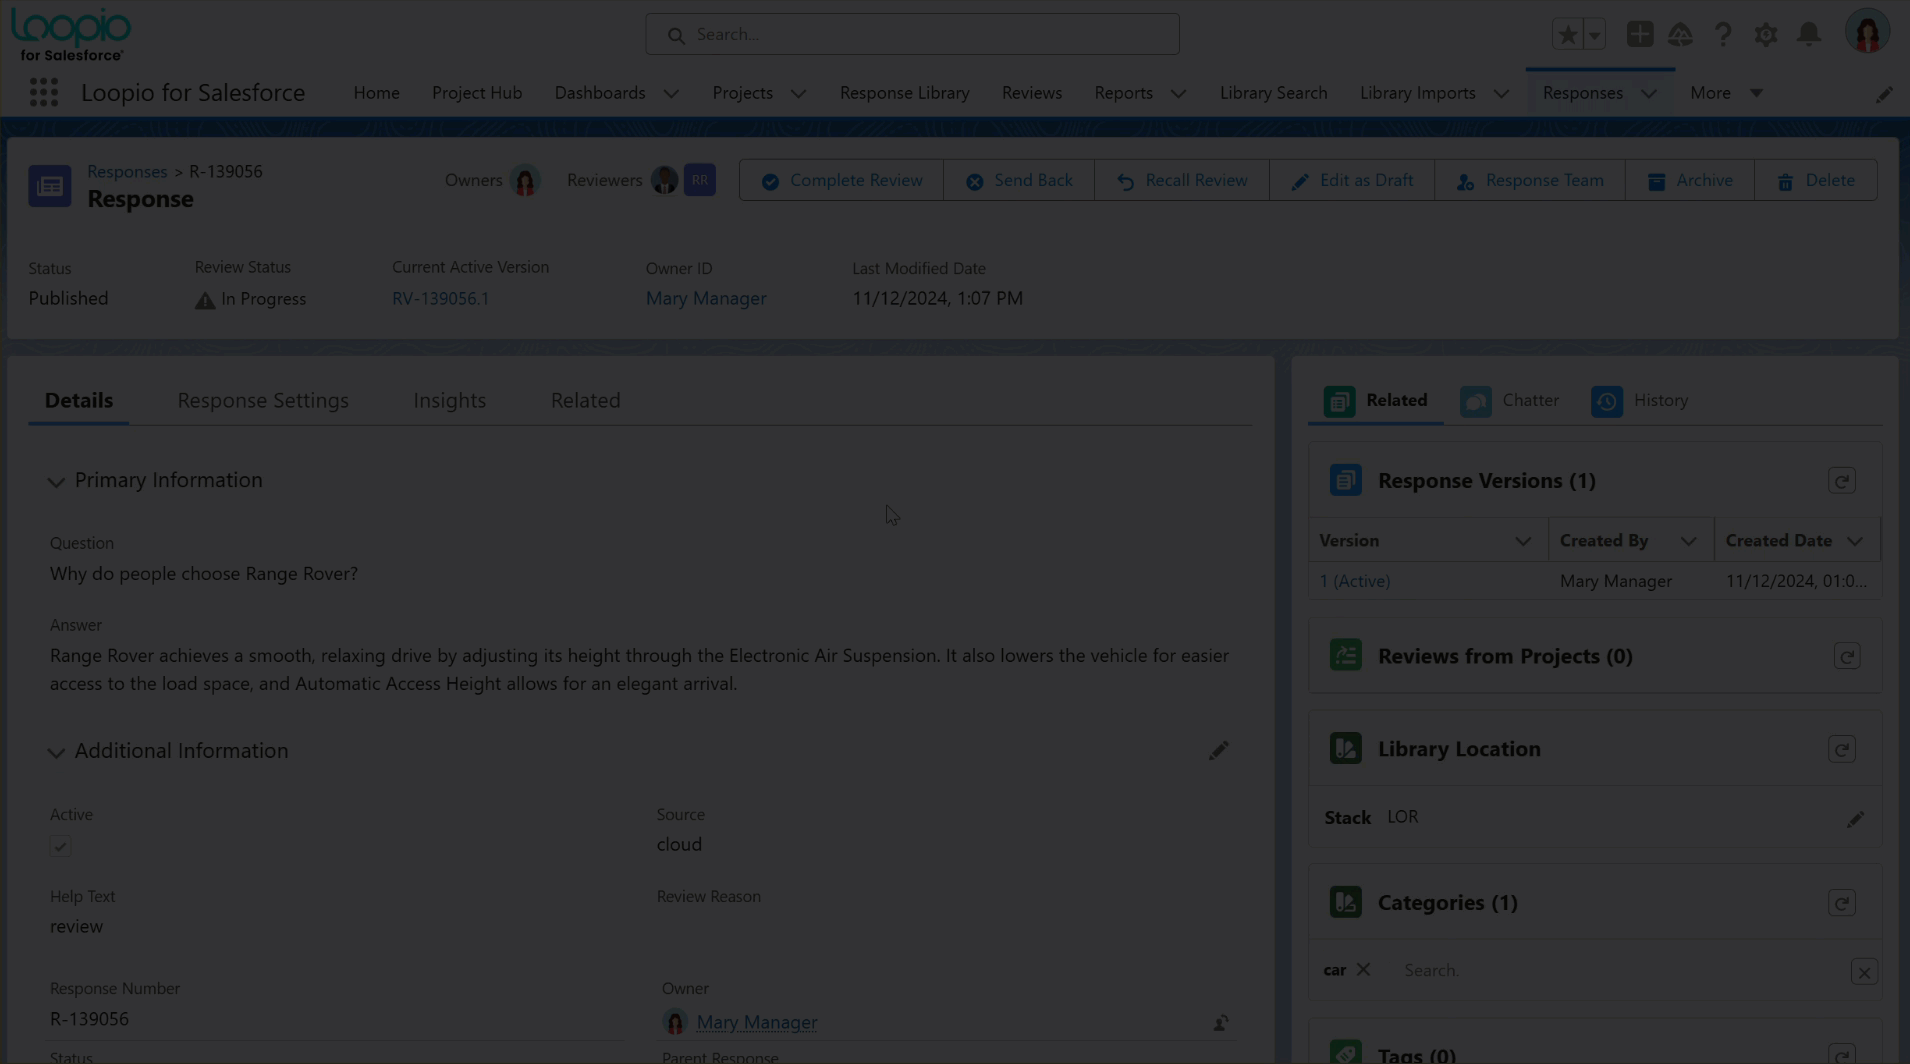Click the Responses breadcrumb link
Screen dimensions: 1910x1064
[127, 172]
